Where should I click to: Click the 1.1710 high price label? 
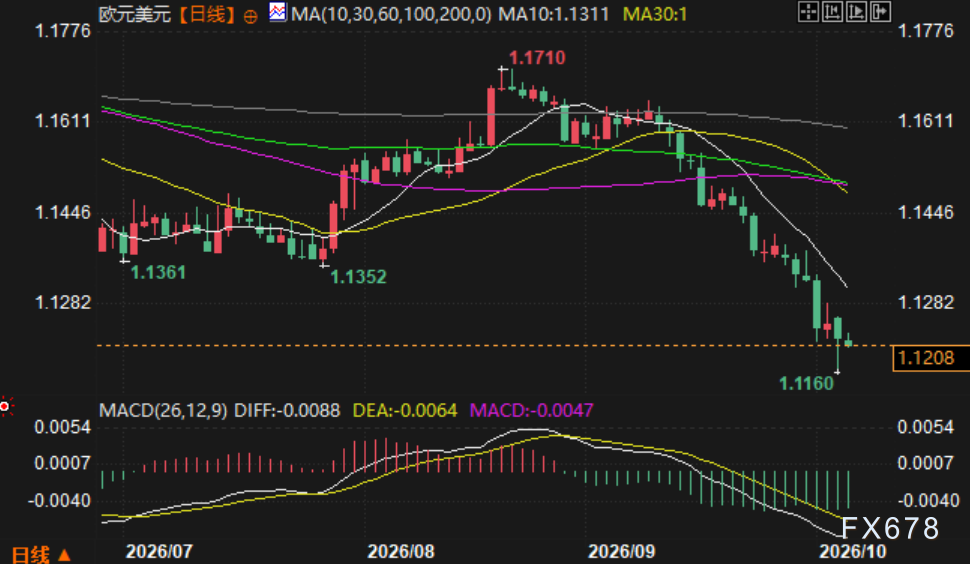coord(537,58)
